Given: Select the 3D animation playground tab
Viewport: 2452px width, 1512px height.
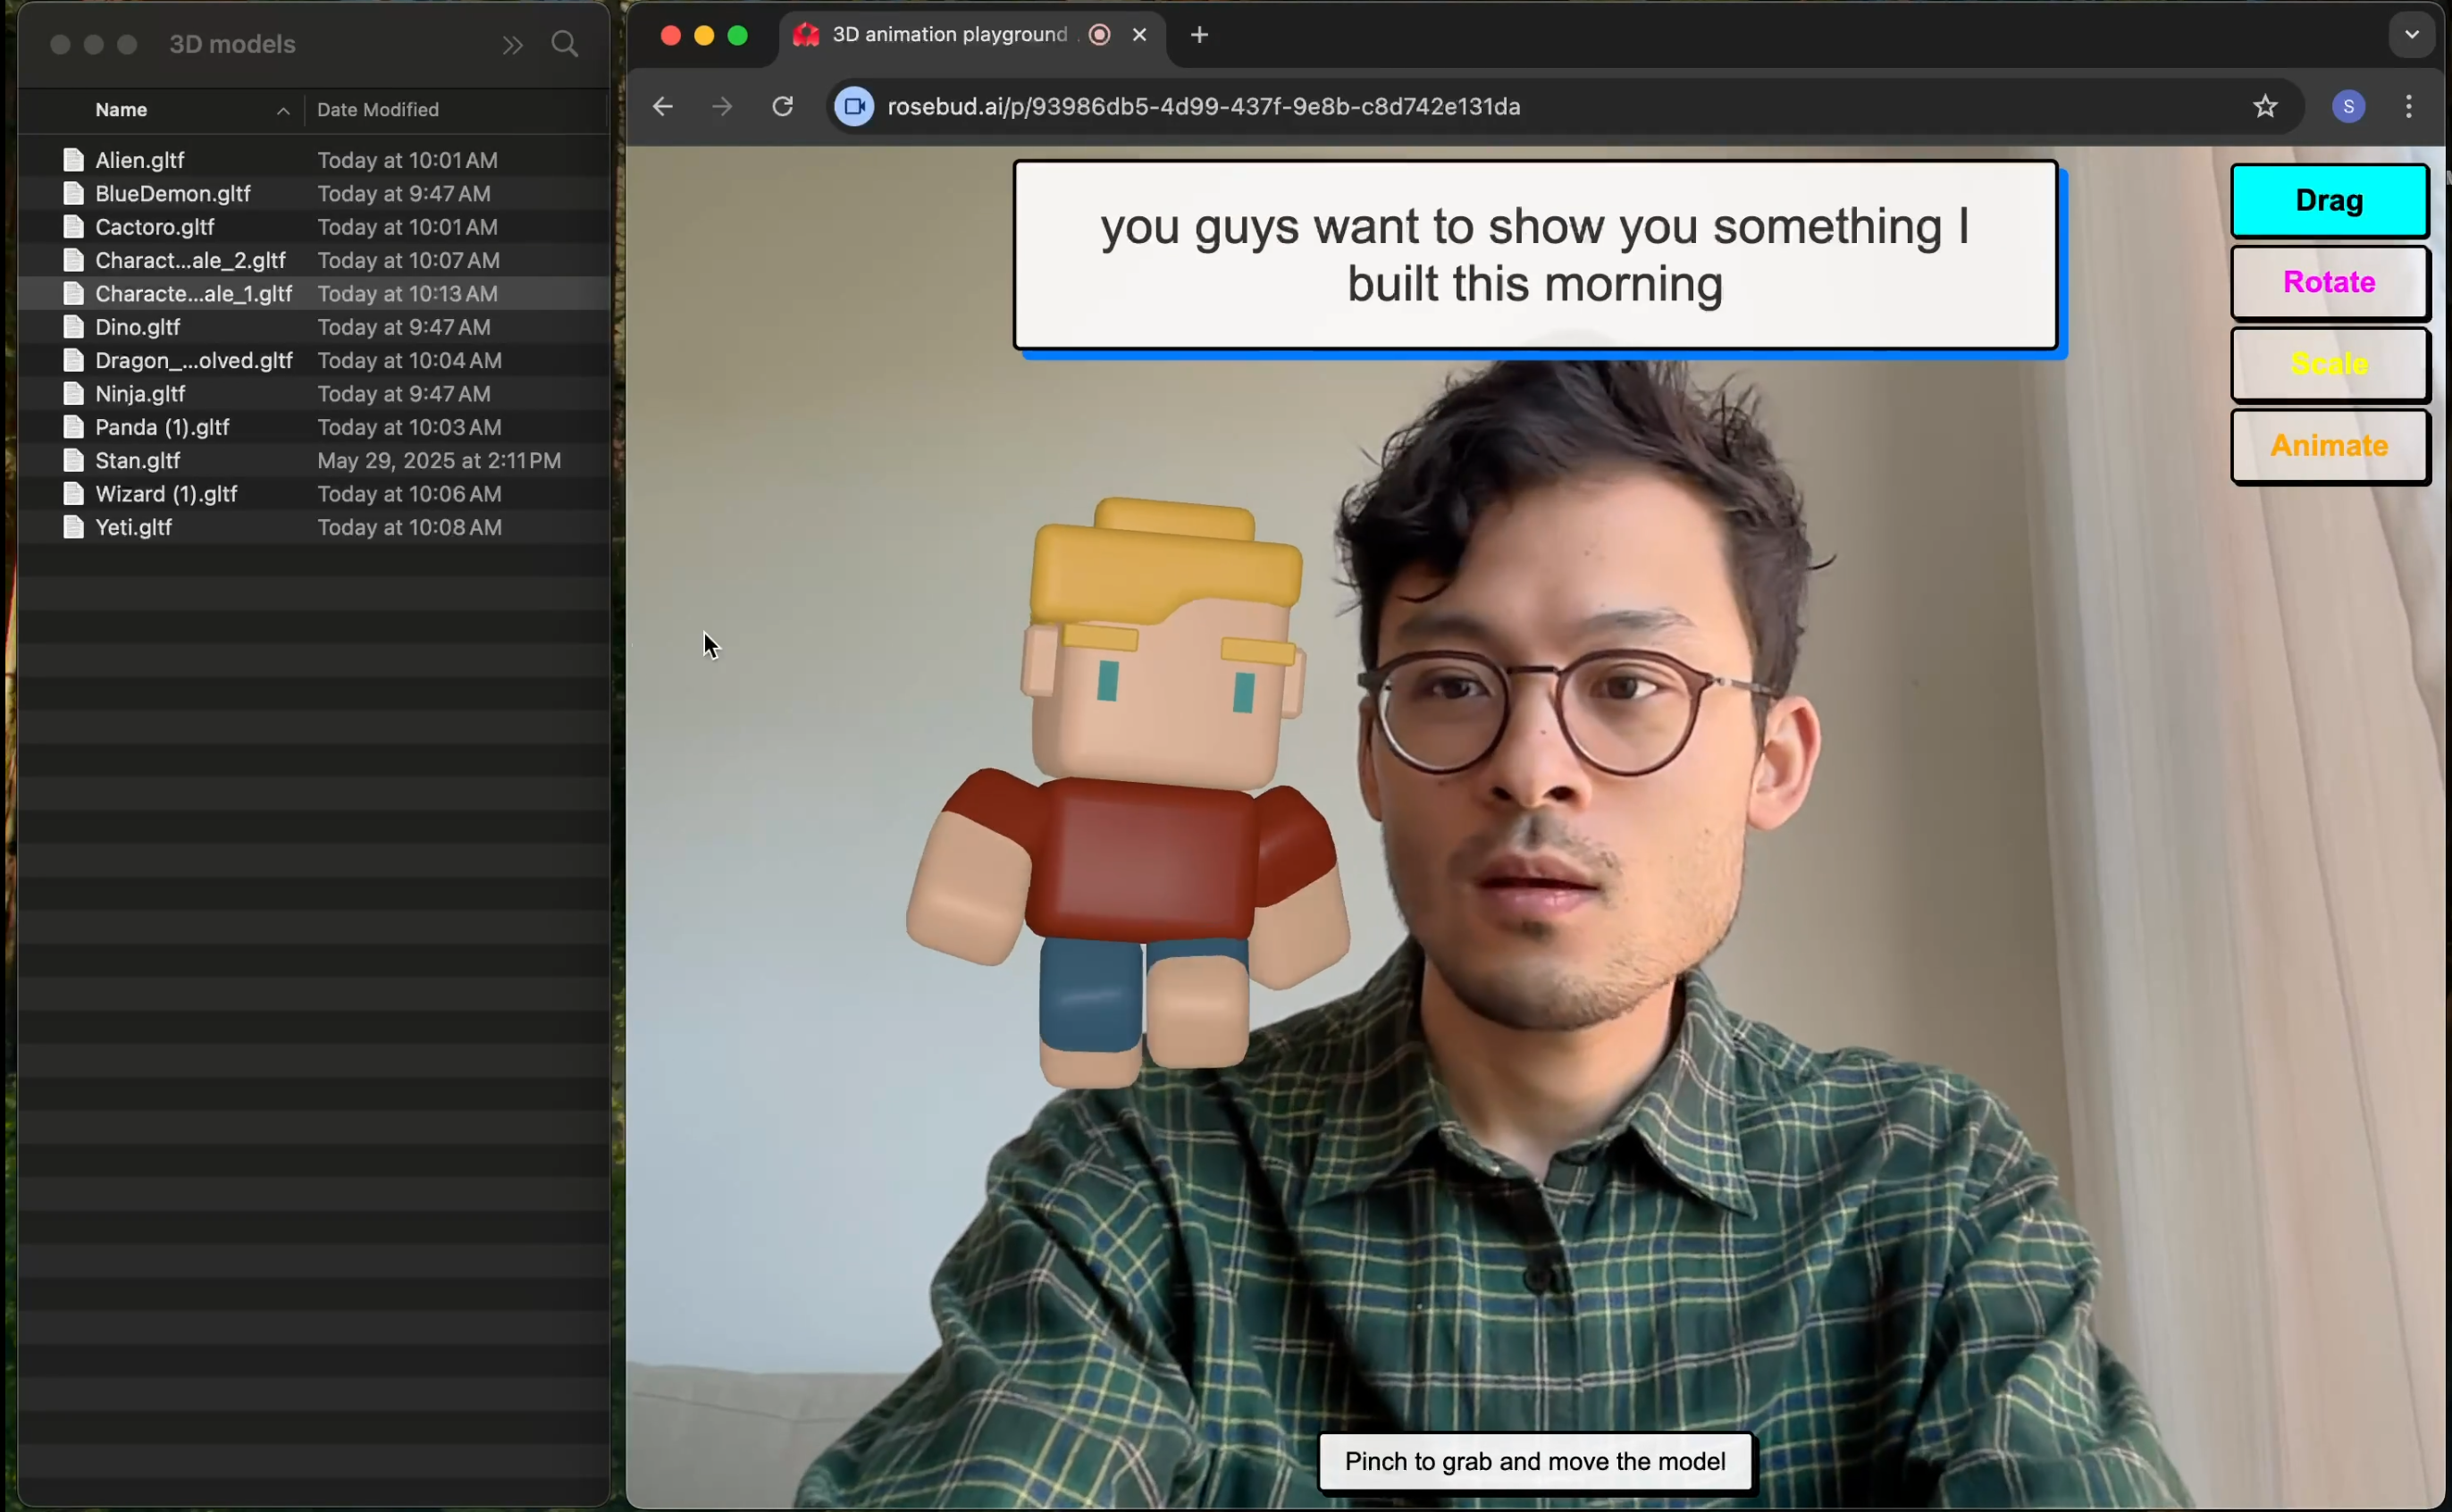Looking at the screenshot, I should click(x=970, y=35).
